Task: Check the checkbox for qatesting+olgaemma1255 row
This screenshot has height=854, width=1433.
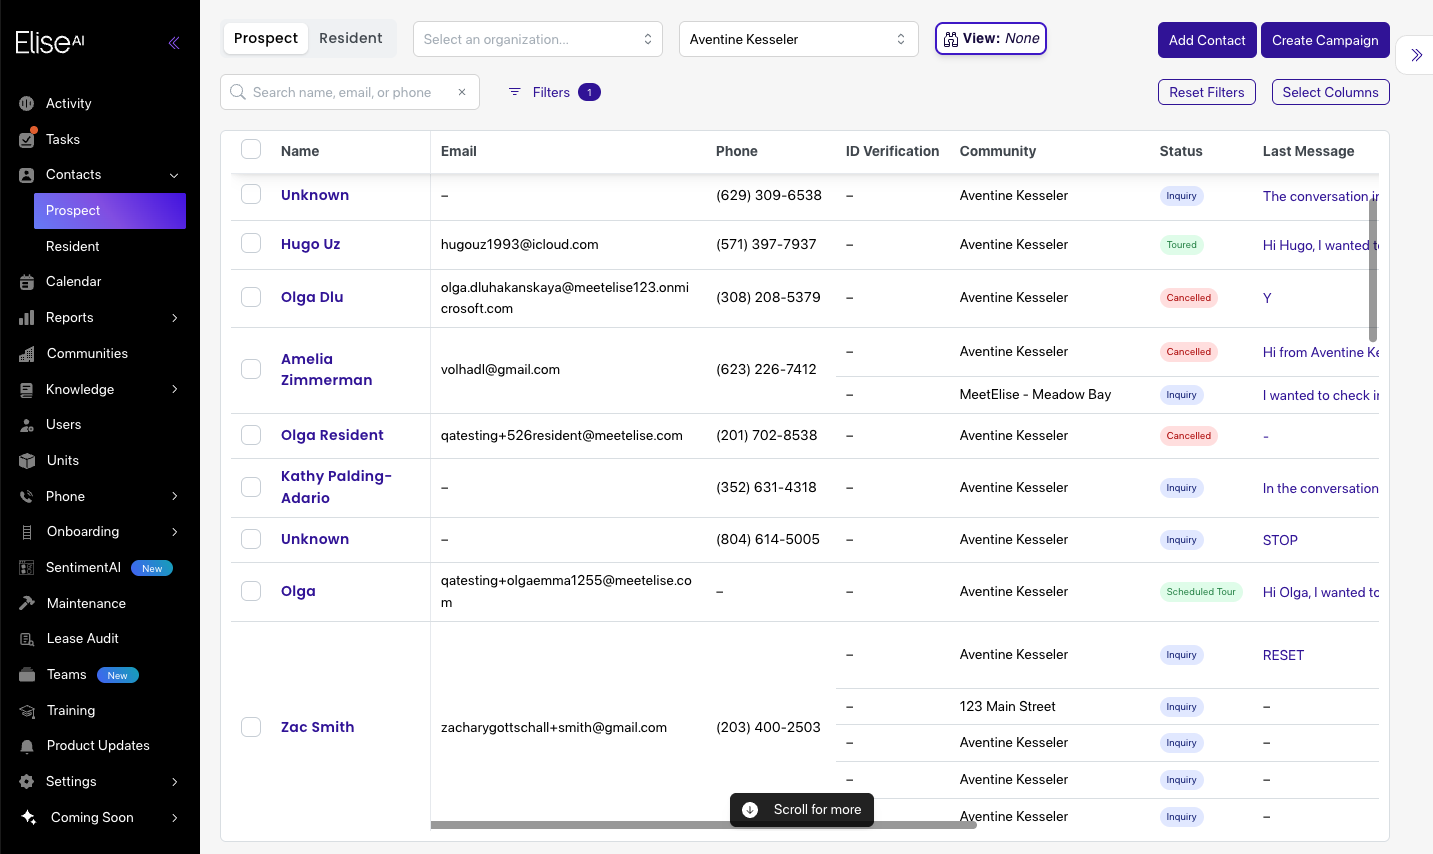Action: [251, 591]
